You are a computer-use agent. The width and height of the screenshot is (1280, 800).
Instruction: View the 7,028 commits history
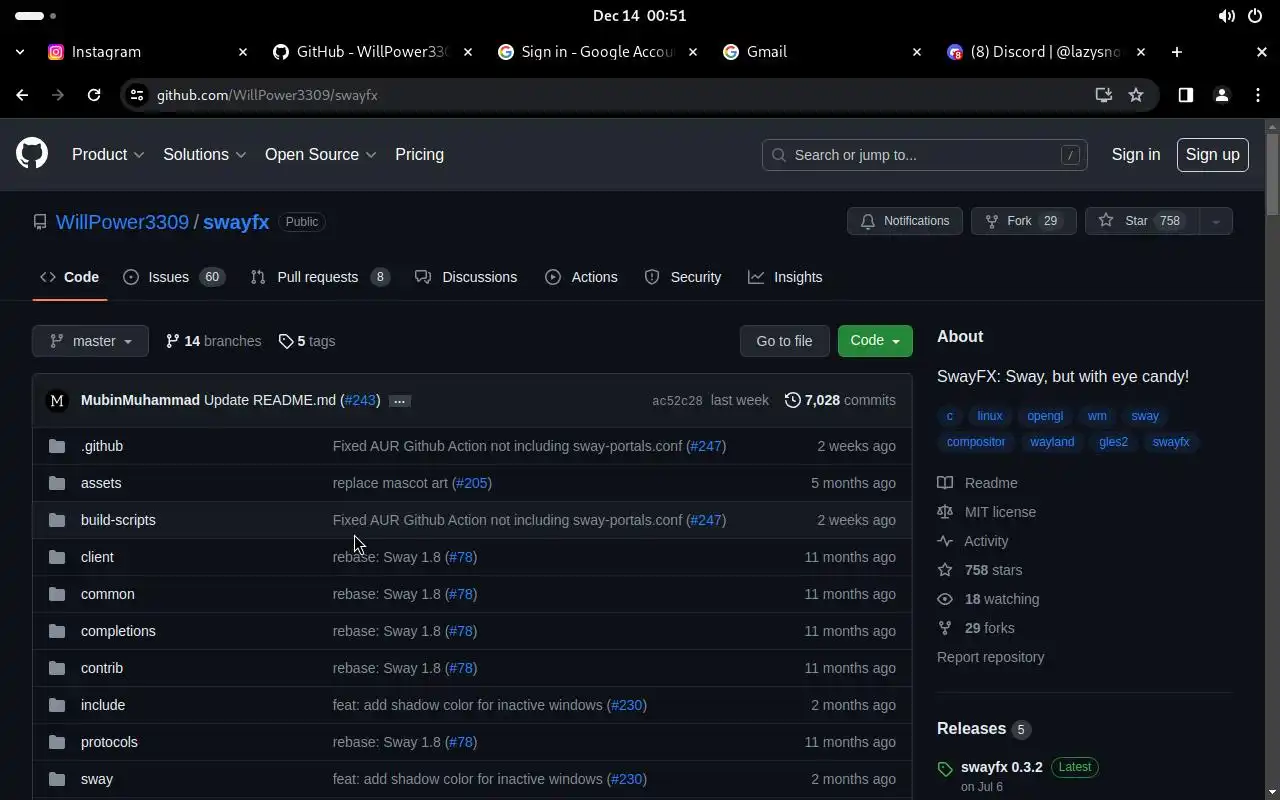tap(840, 400)
